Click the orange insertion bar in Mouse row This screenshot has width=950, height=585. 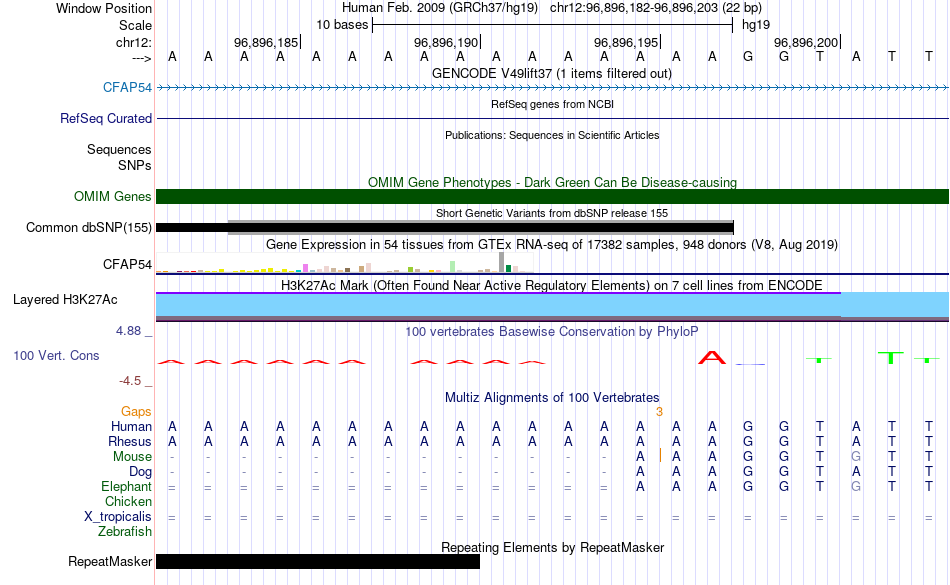[x=660, y=455]
